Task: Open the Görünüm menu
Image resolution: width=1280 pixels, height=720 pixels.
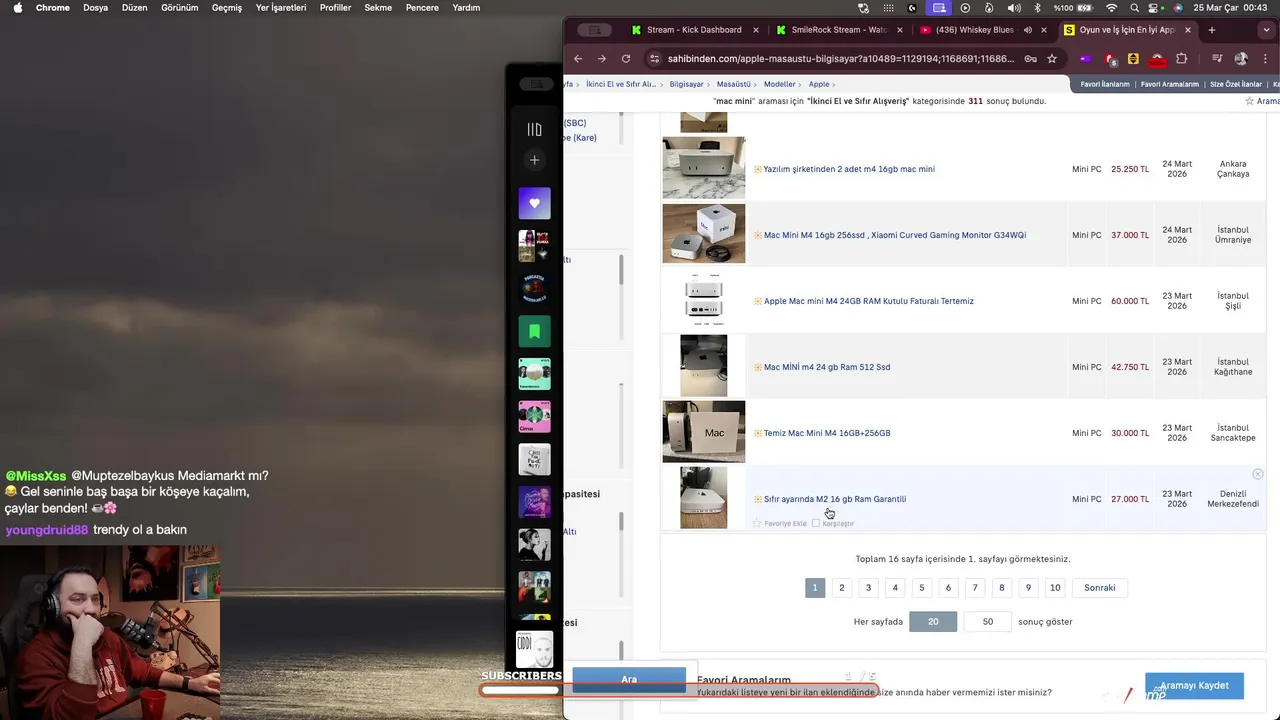Action: click(180, 7)
